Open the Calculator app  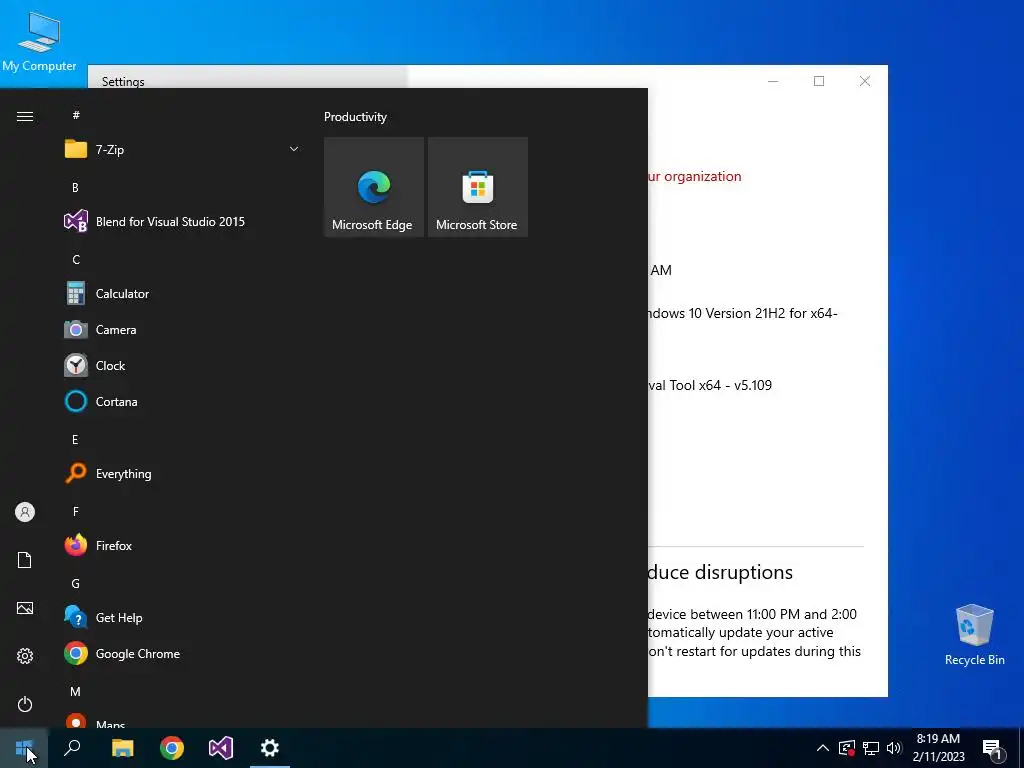[x=182, y=294]
